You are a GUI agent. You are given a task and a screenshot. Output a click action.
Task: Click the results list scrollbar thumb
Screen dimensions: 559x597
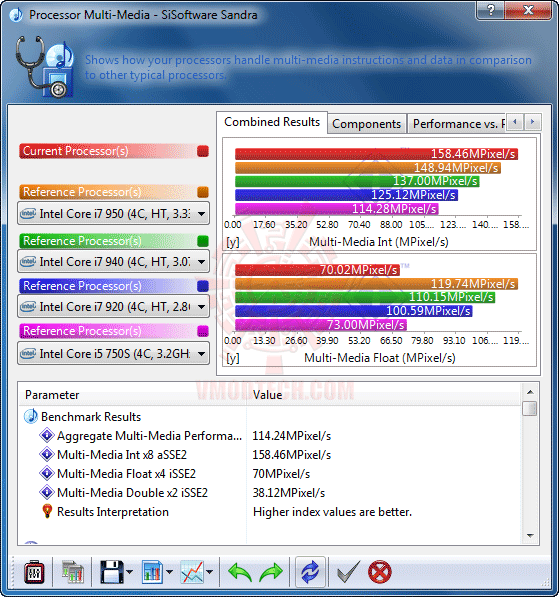coord(530,409)
